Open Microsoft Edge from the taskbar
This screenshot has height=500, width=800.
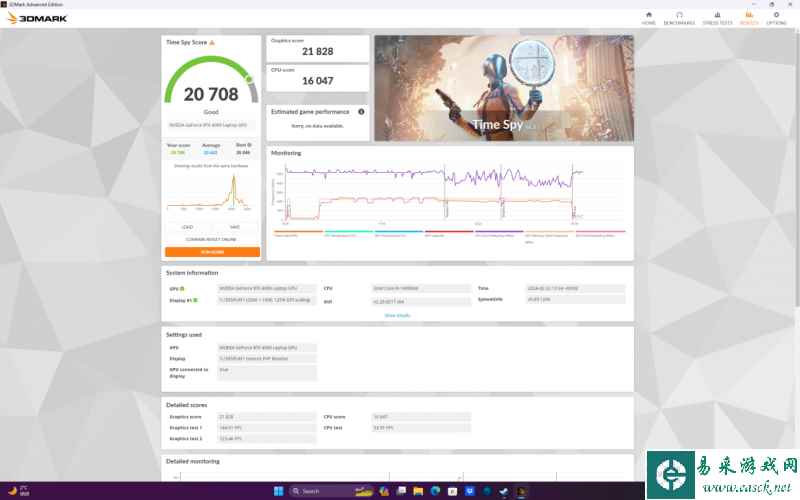coord(435,491)
